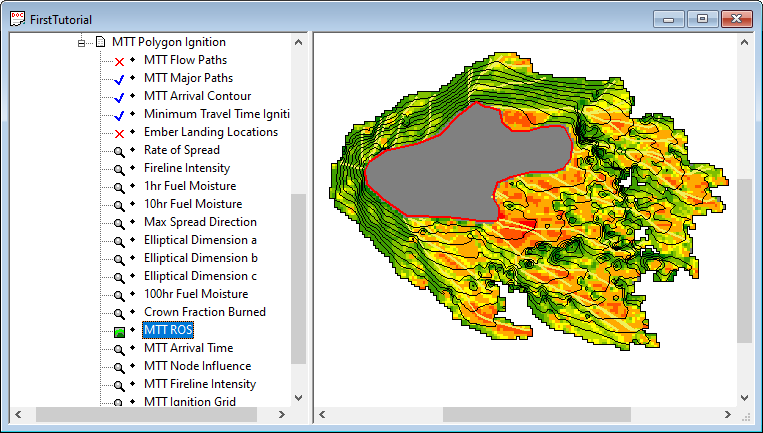The height and width of the screenshot is (433, 763).
Task: Click the map view horizontal scrollbar thumb
Action: click(x=537, y=415)
